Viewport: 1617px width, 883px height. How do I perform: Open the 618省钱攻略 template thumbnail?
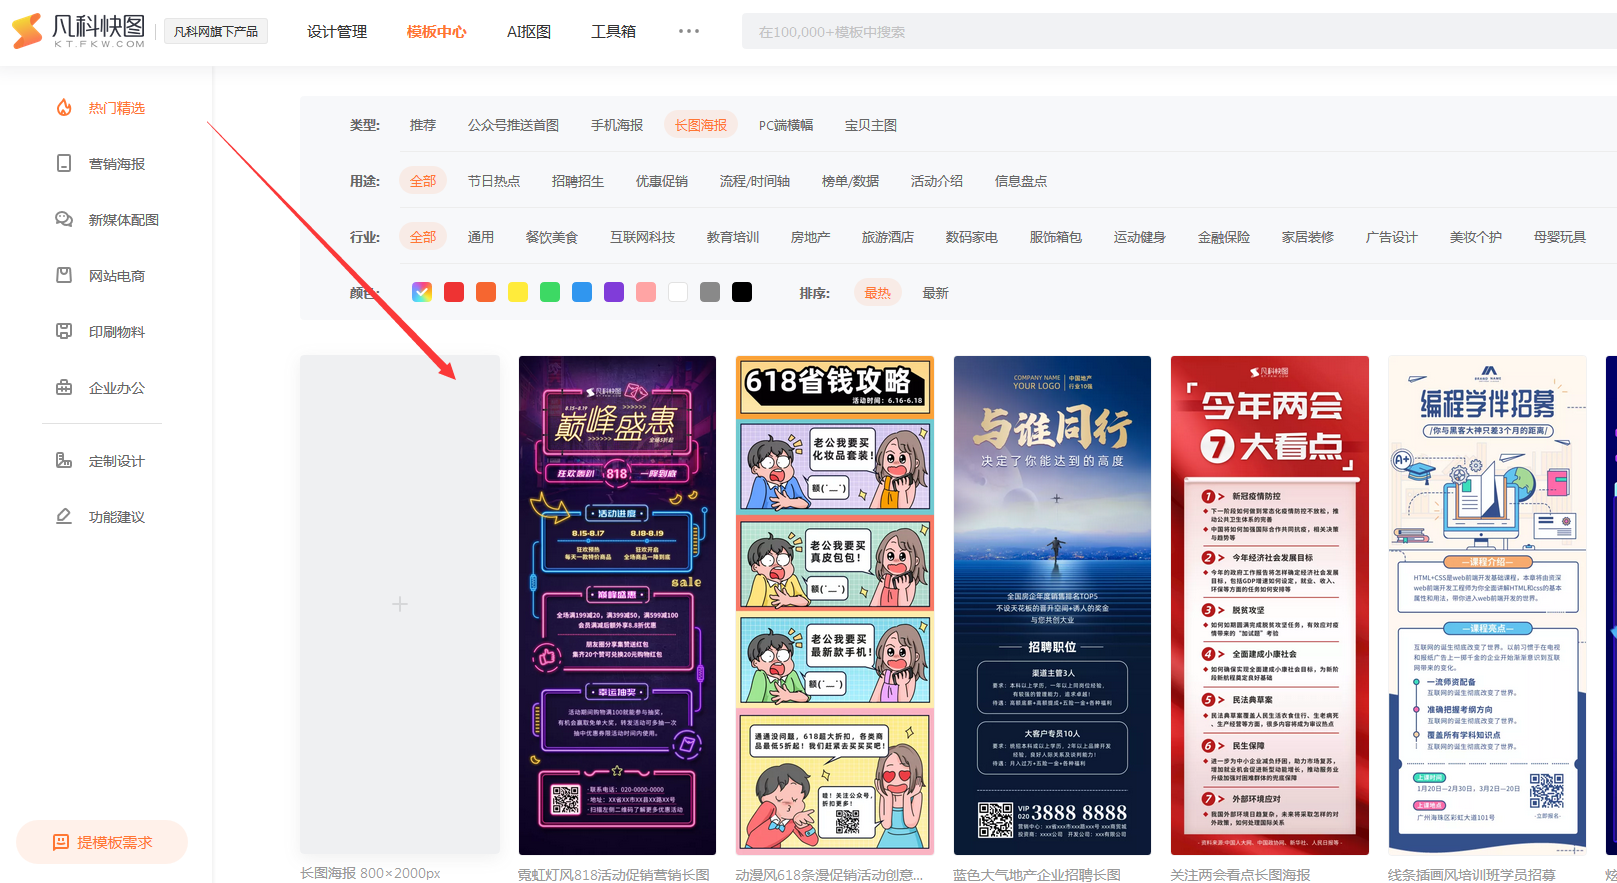tap(834, 604)
